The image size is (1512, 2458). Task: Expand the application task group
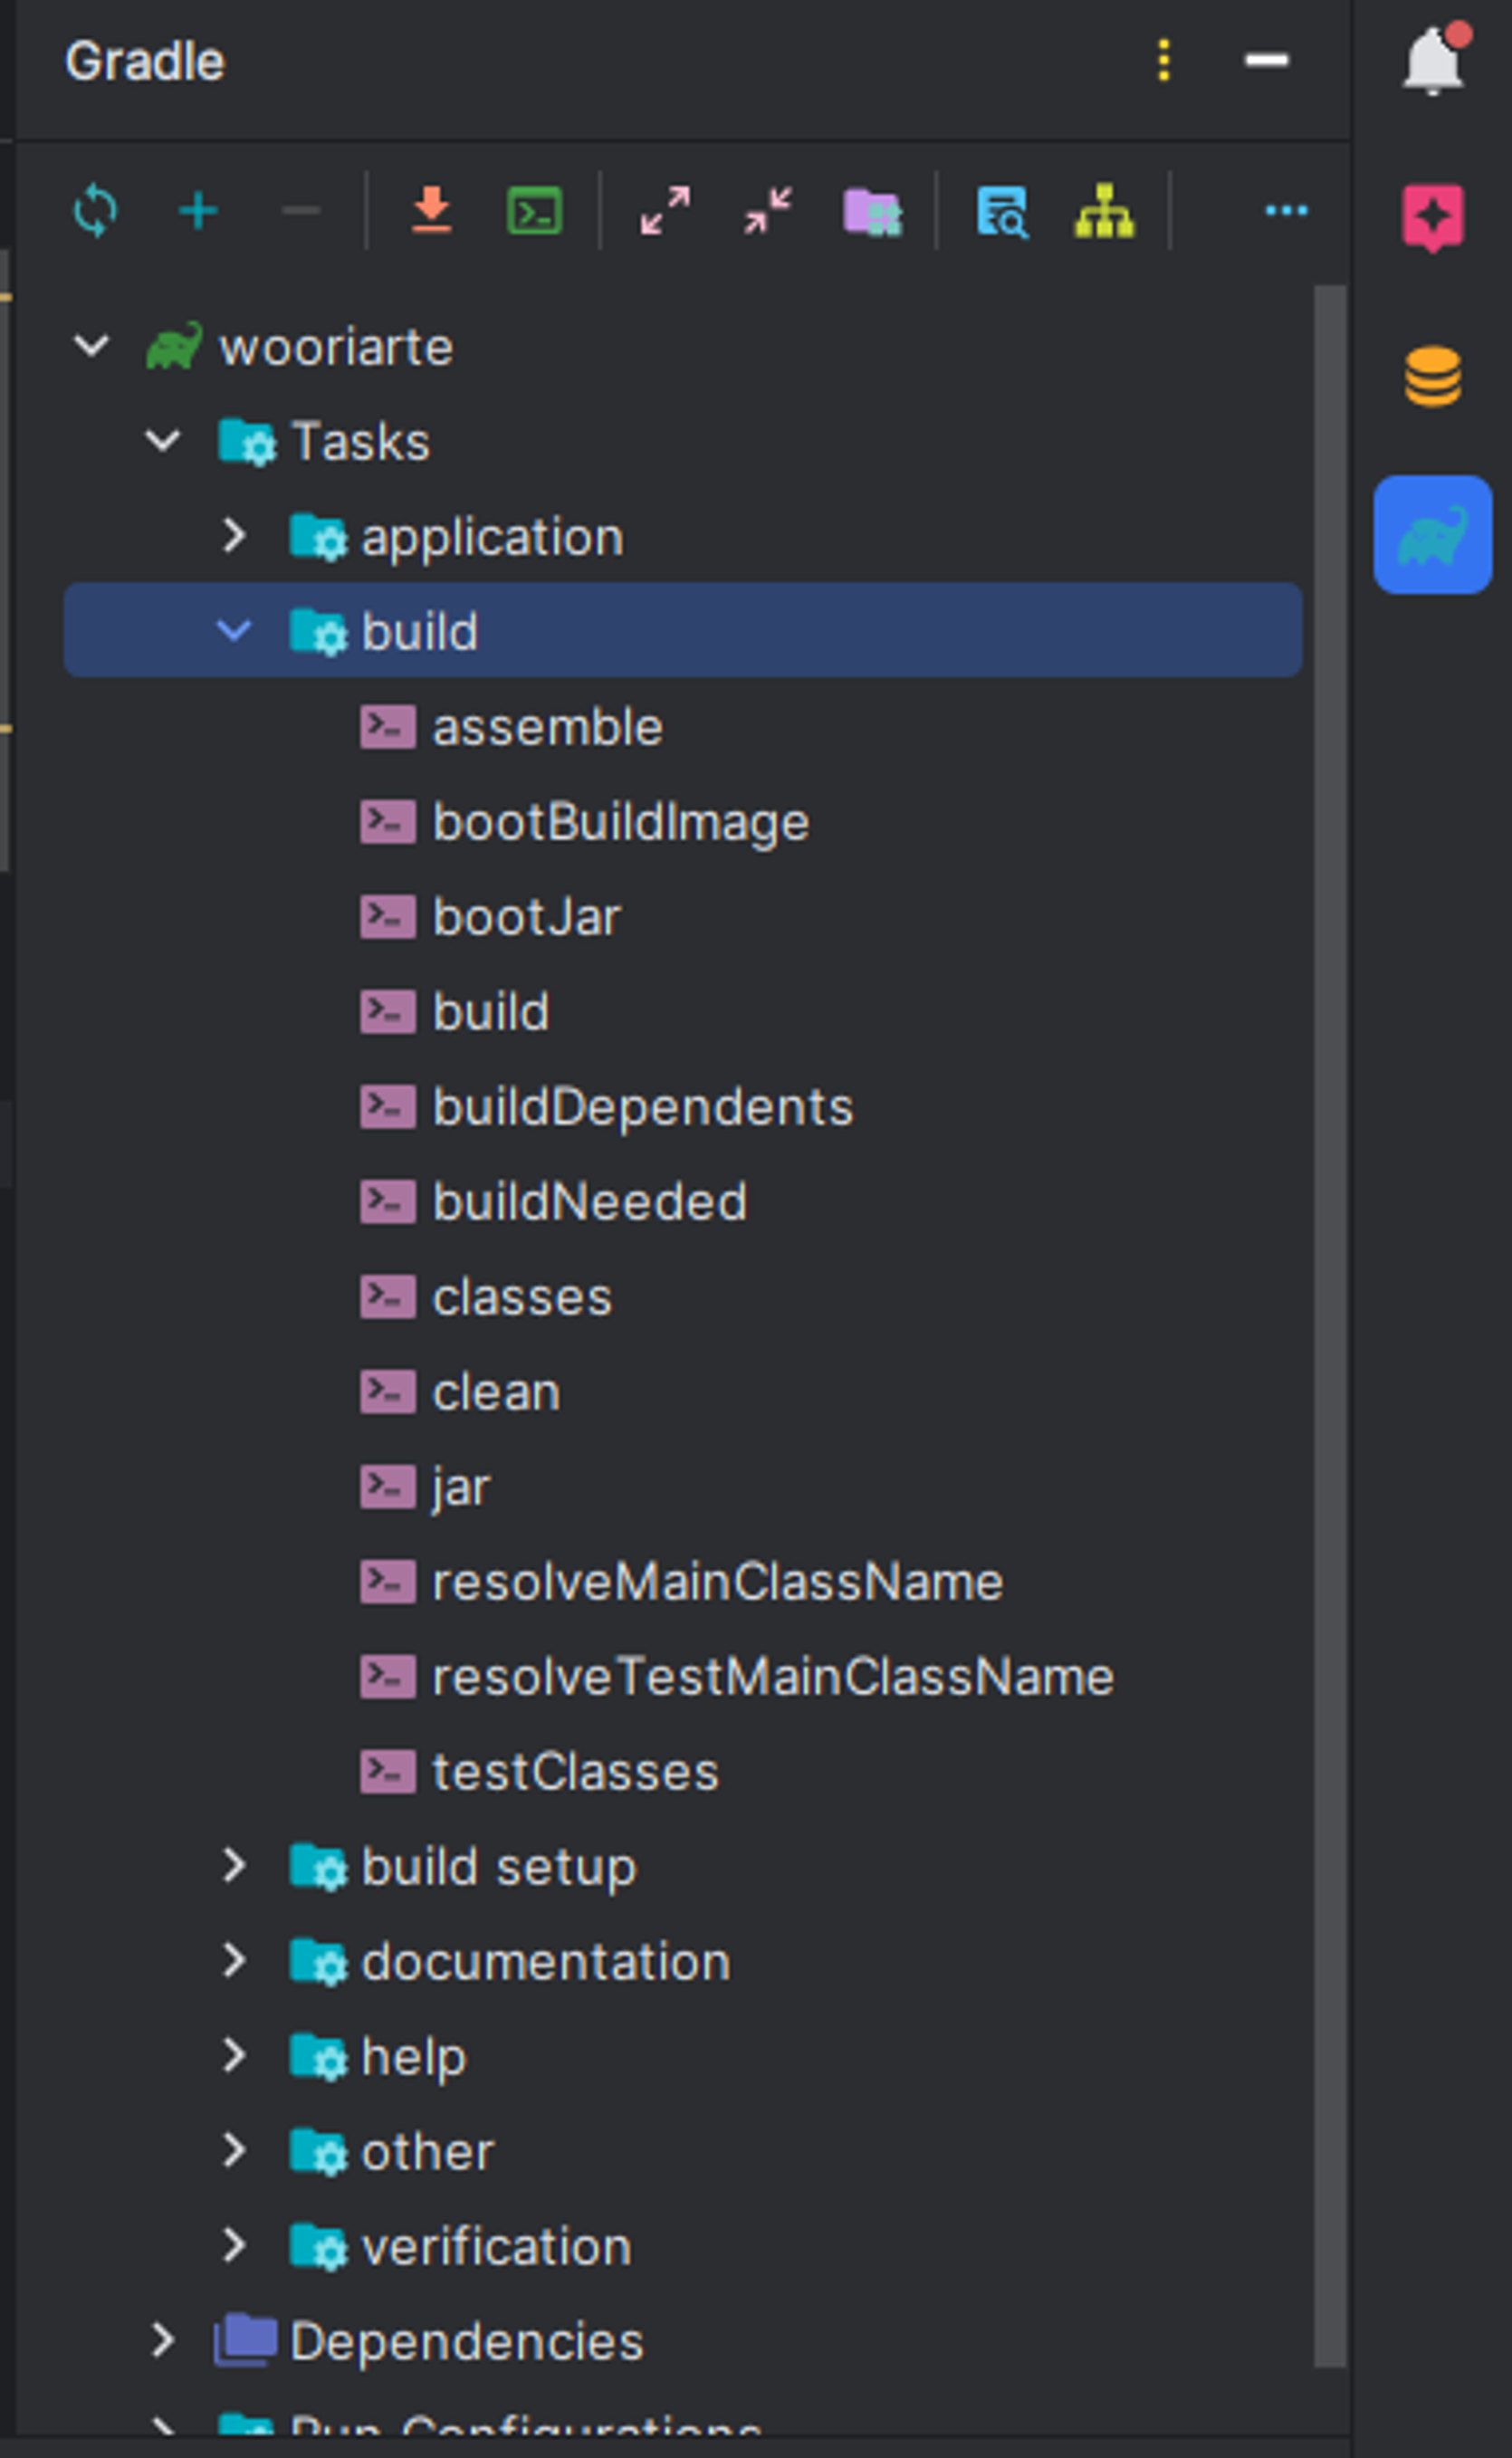[234, 535]
